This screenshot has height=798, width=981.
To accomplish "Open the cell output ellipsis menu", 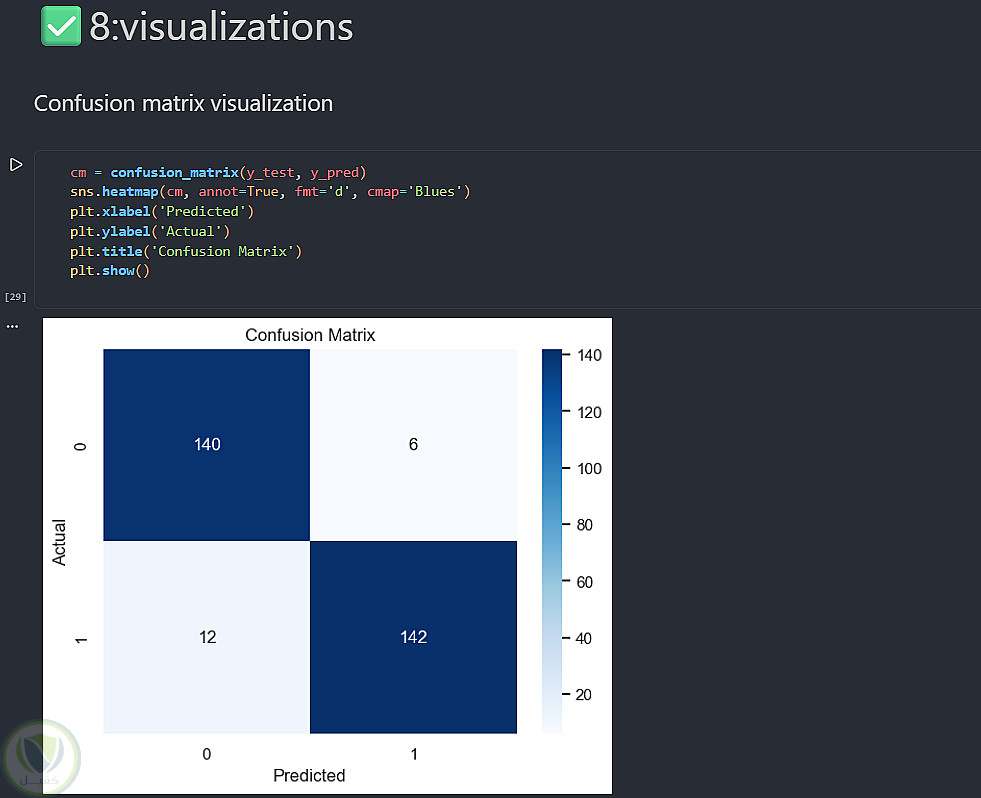I will (x=12, y=326).
